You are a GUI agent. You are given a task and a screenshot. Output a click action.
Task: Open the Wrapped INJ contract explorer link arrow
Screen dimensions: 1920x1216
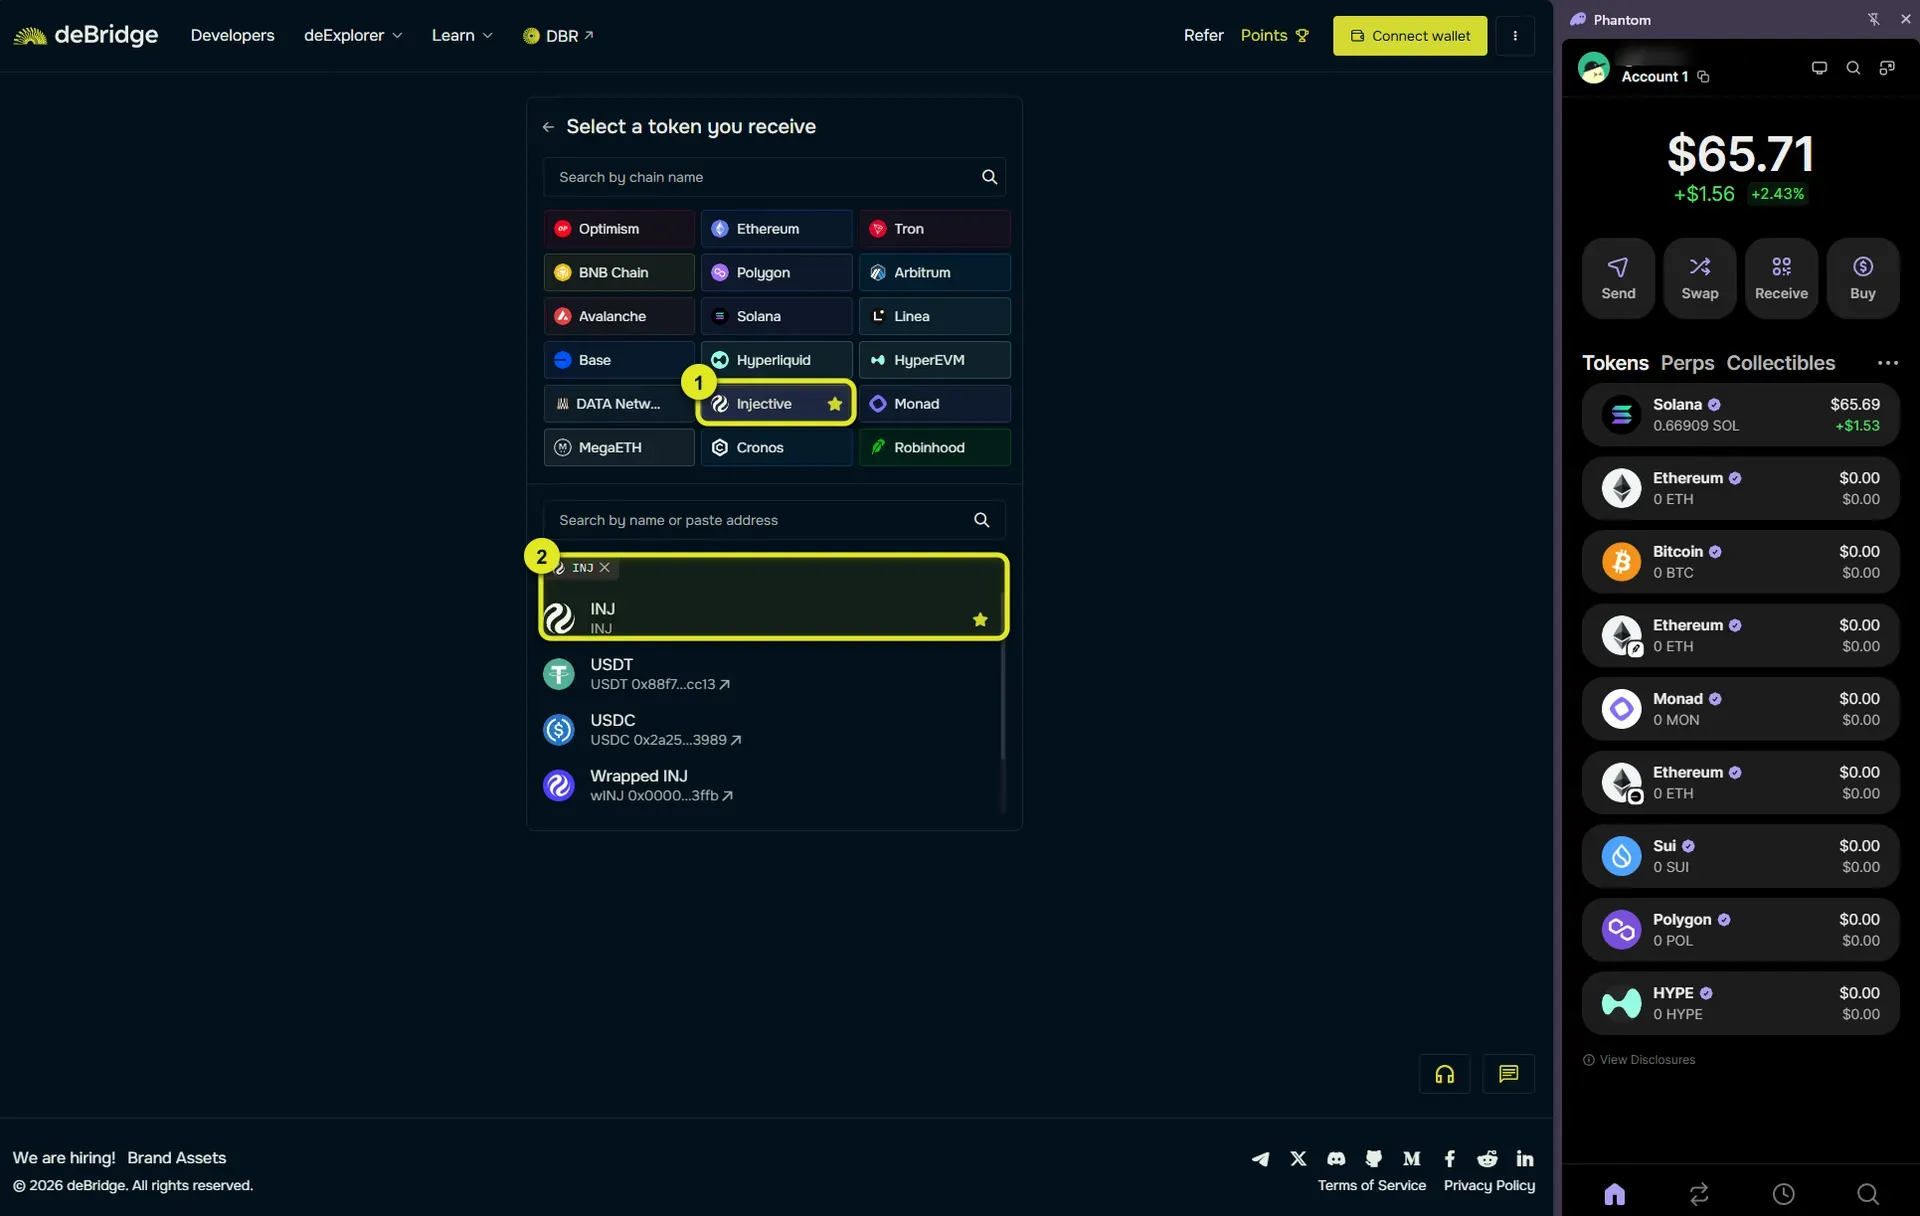click(x=727, y=796)
